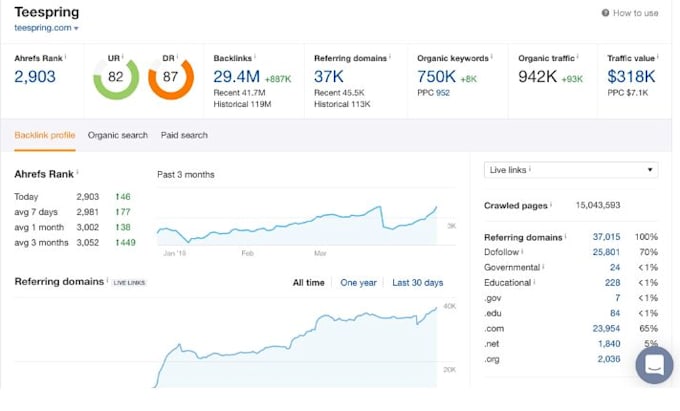Open the .org count of 2,036
The height and width of the screenshot is (411, 680).
(609, 359)
